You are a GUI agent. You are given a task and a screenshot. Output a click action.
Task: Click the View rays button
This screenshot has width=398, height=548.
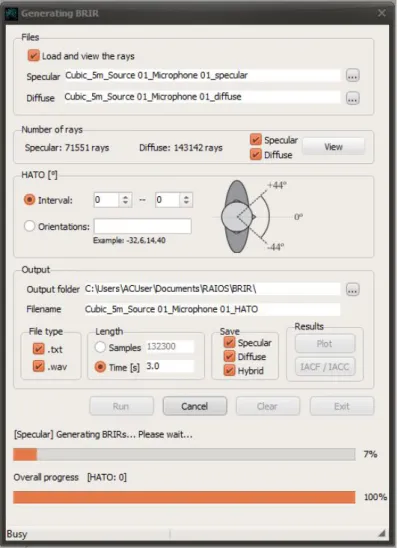tap(333, 147)
